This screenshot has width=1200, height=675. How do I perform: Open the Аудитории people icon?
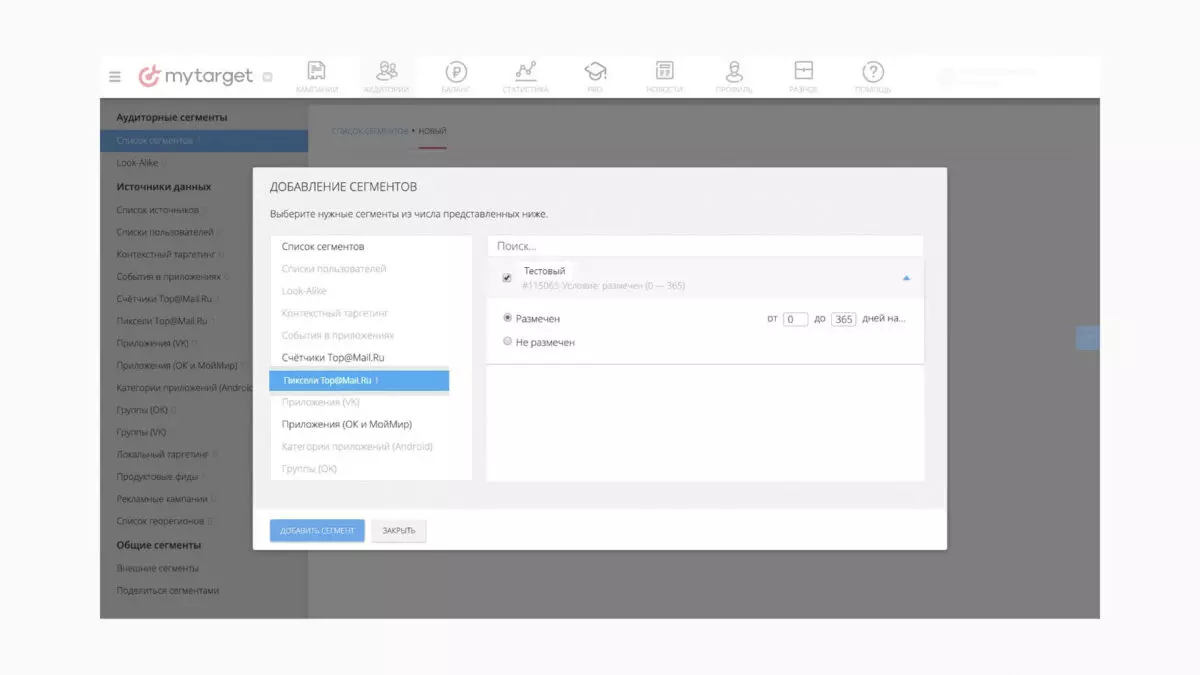pos(386,71)
